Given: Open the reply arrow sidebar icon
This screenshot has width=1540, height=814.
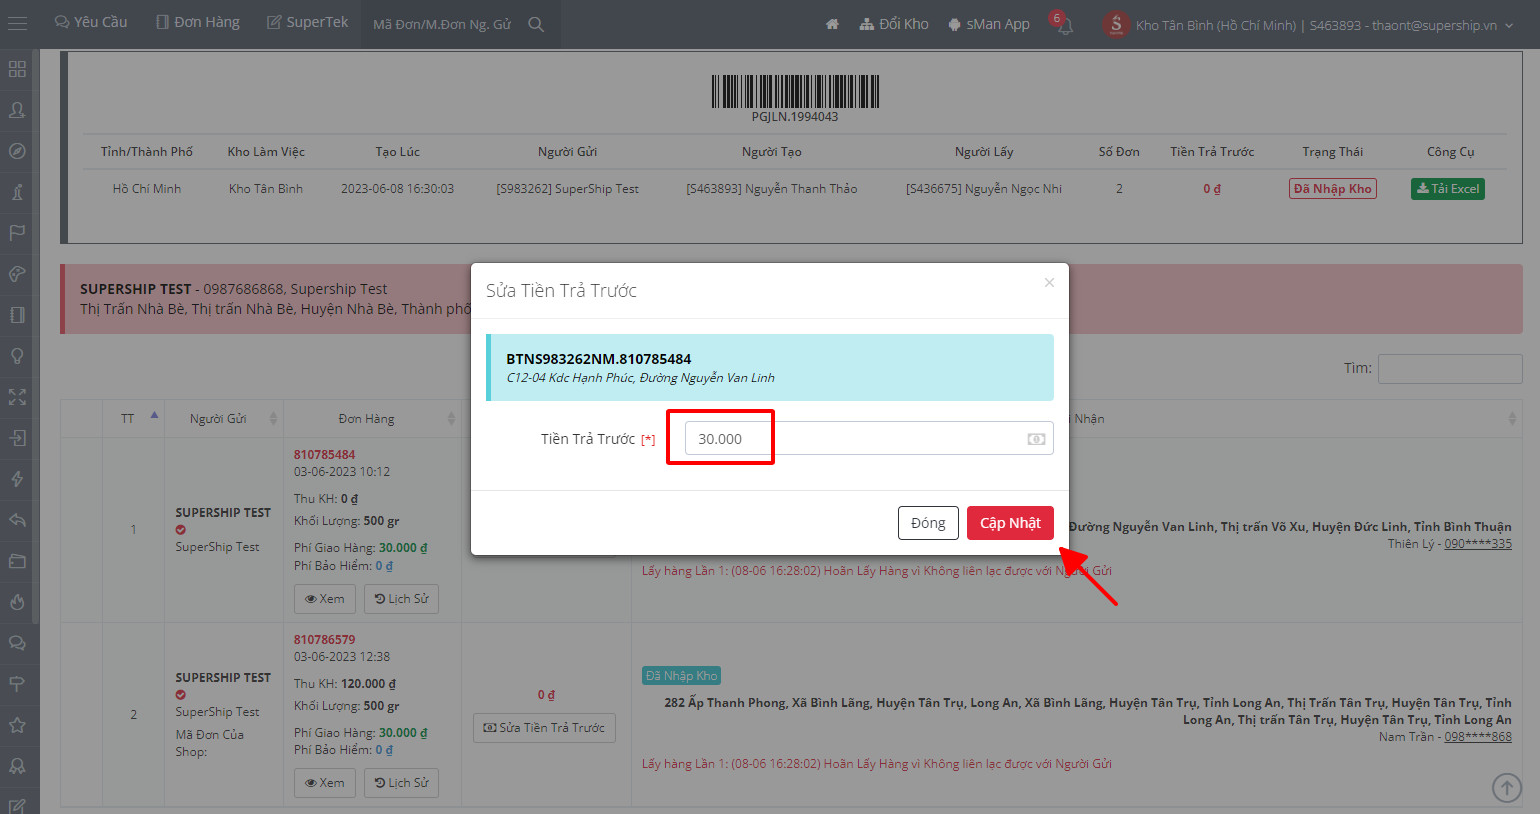Looking at the screenshot, I should 17,520.
